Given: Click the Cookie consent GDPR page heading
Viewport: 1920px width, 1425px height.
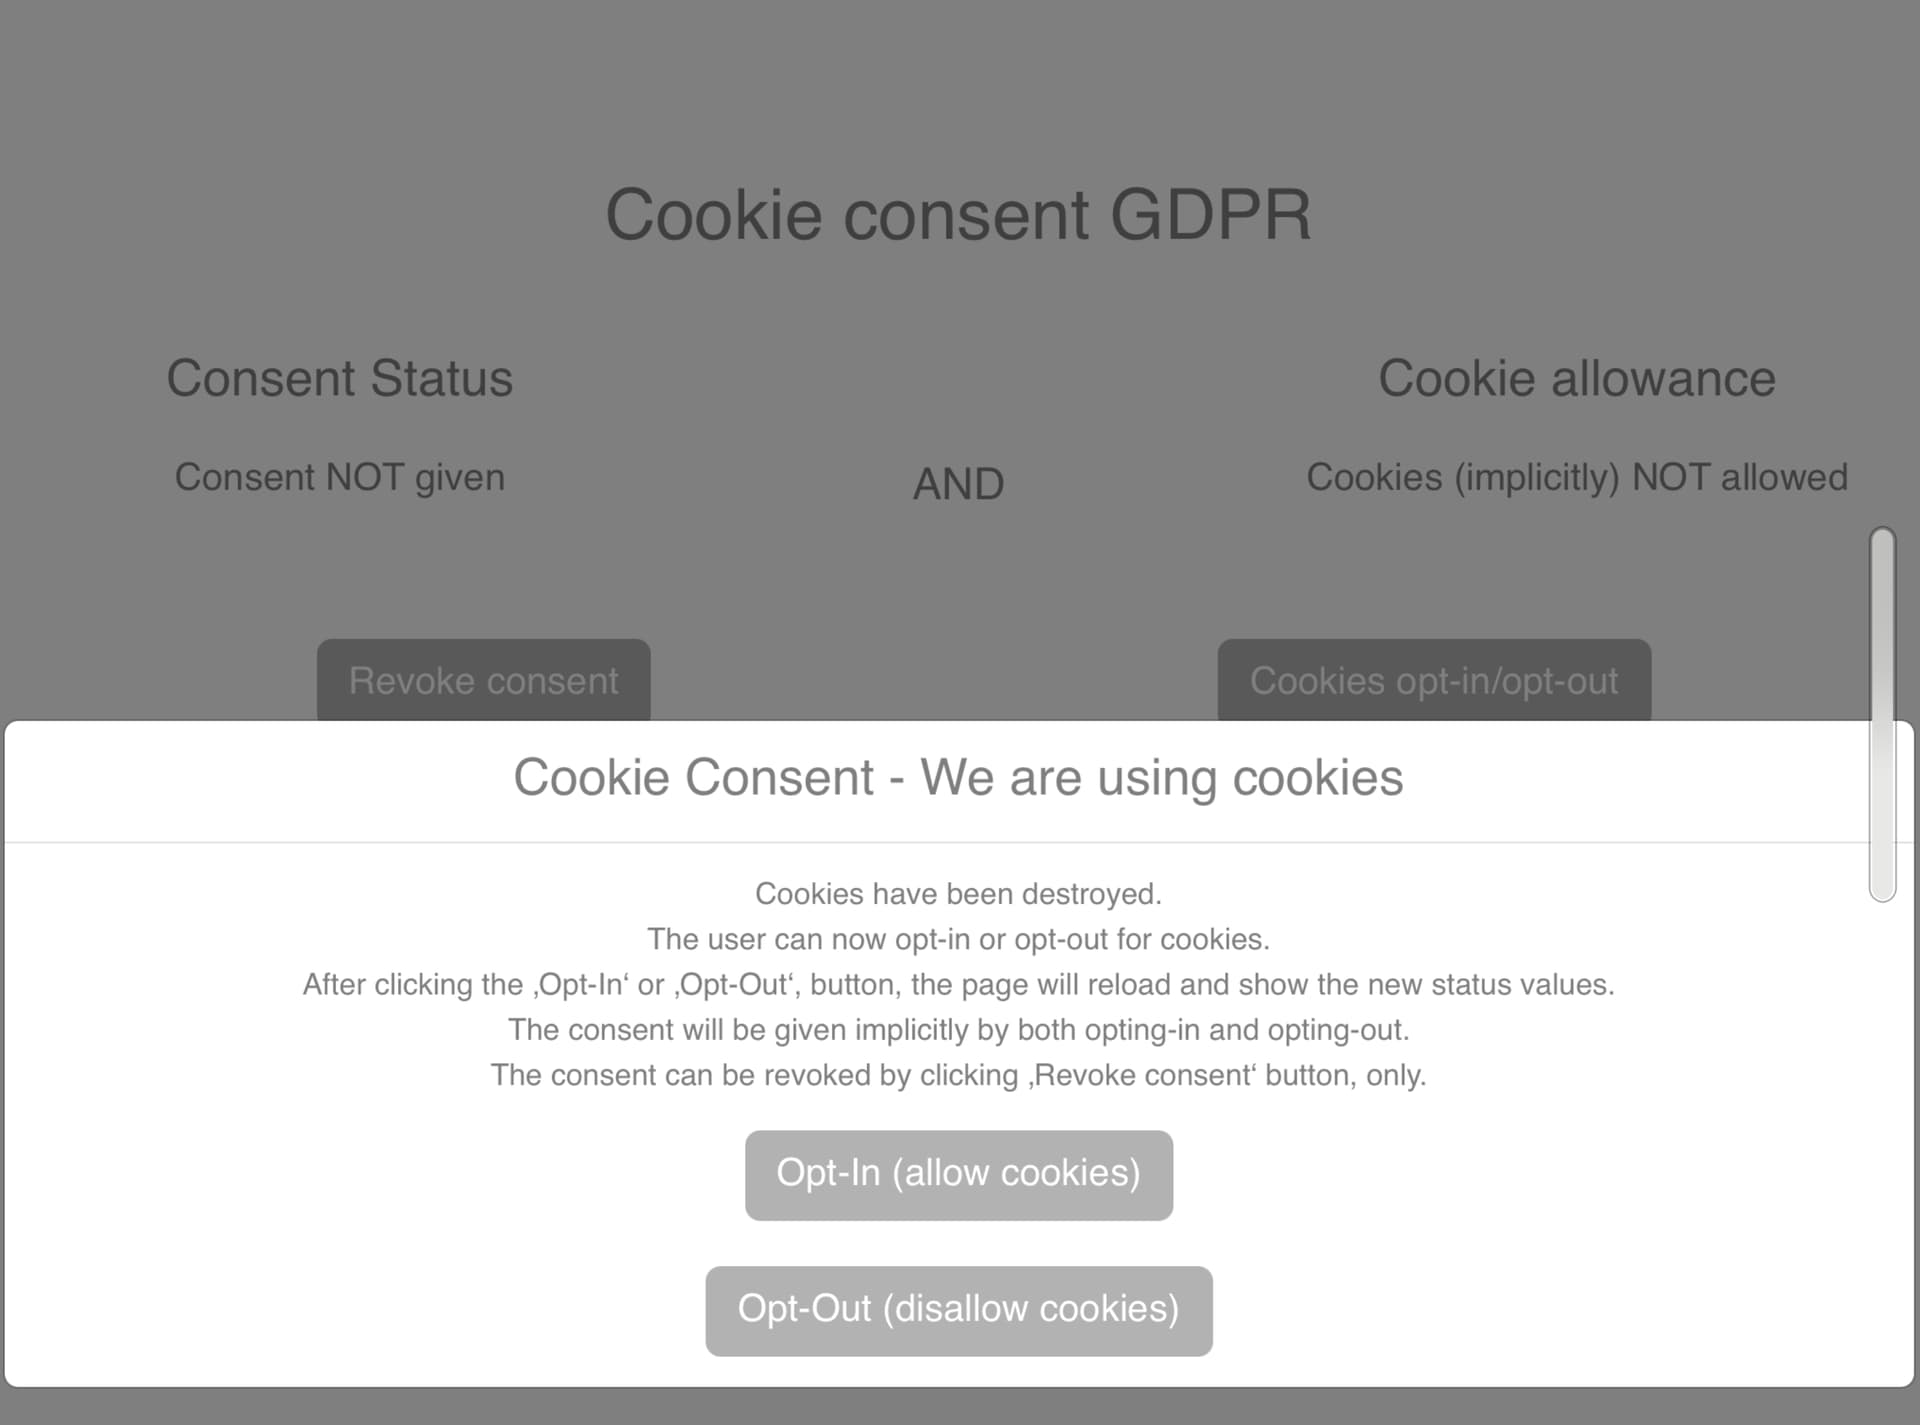Looking at the screenshot, I should point(958,215).
